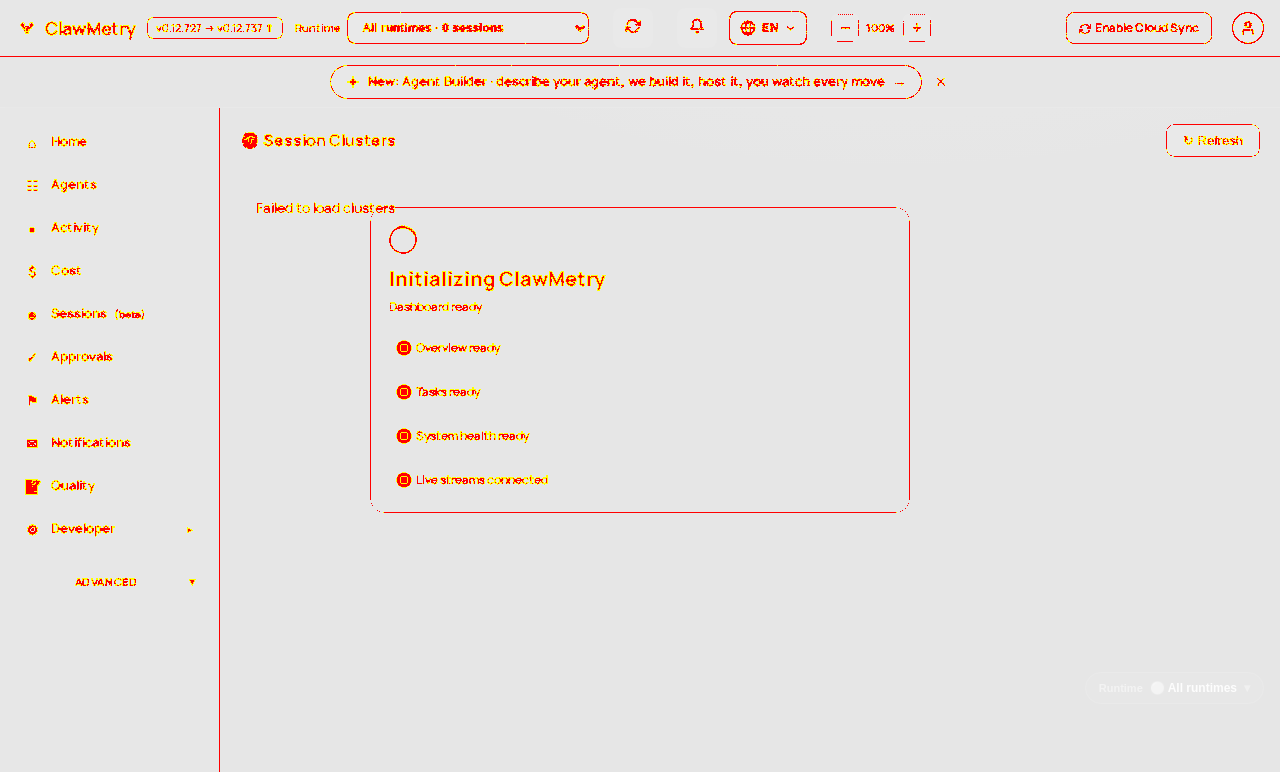The width and height of the screenshot is (1280, 772).
Task: Click the System health ready status icon
Action: [404, 436]
